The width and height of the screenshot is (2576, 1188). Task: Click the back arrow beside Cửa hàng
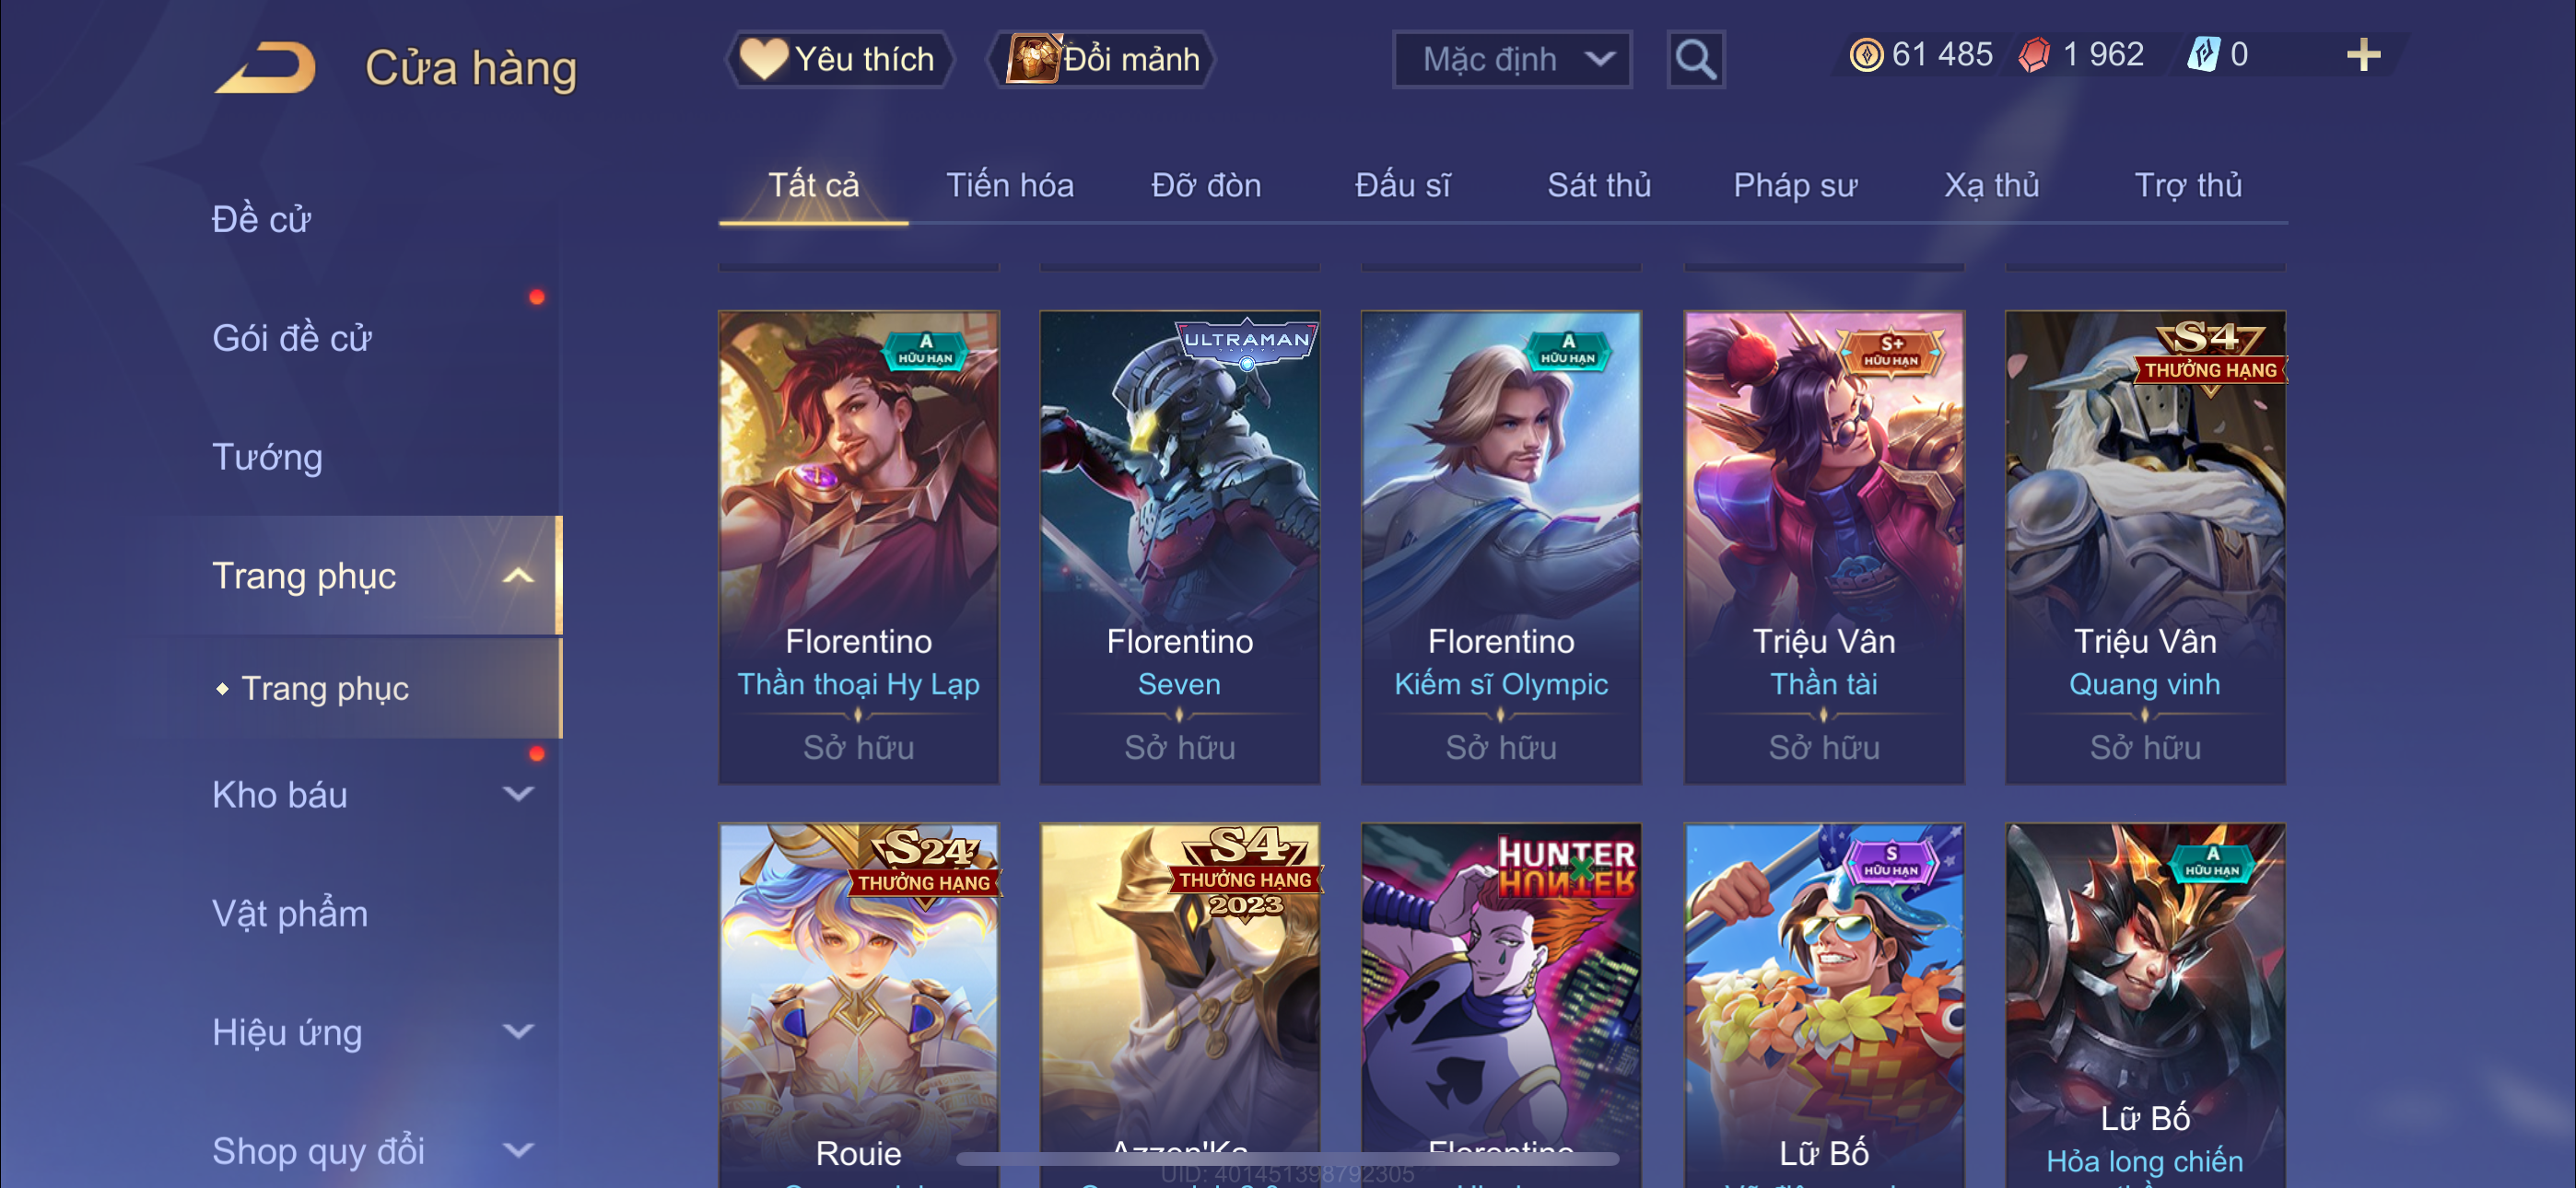click(x=265, y=68)
